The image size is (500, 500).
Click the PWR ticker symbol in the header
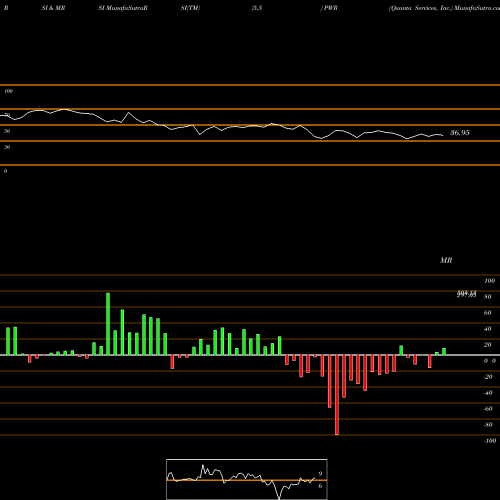coord(330,8)
